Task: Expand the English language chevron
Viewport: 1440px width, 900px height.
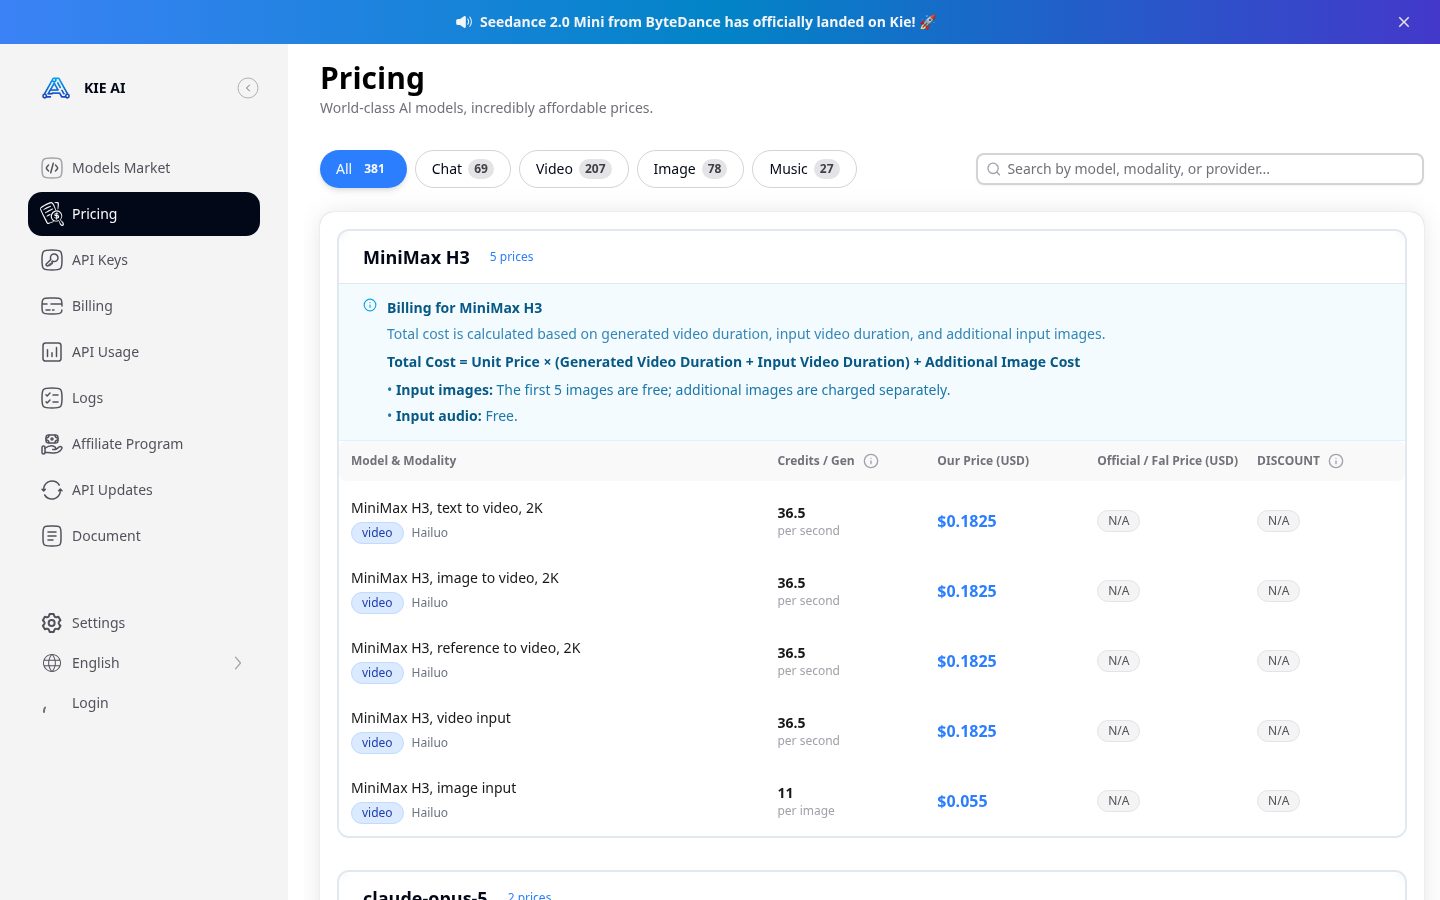Action: pos(238,663)
